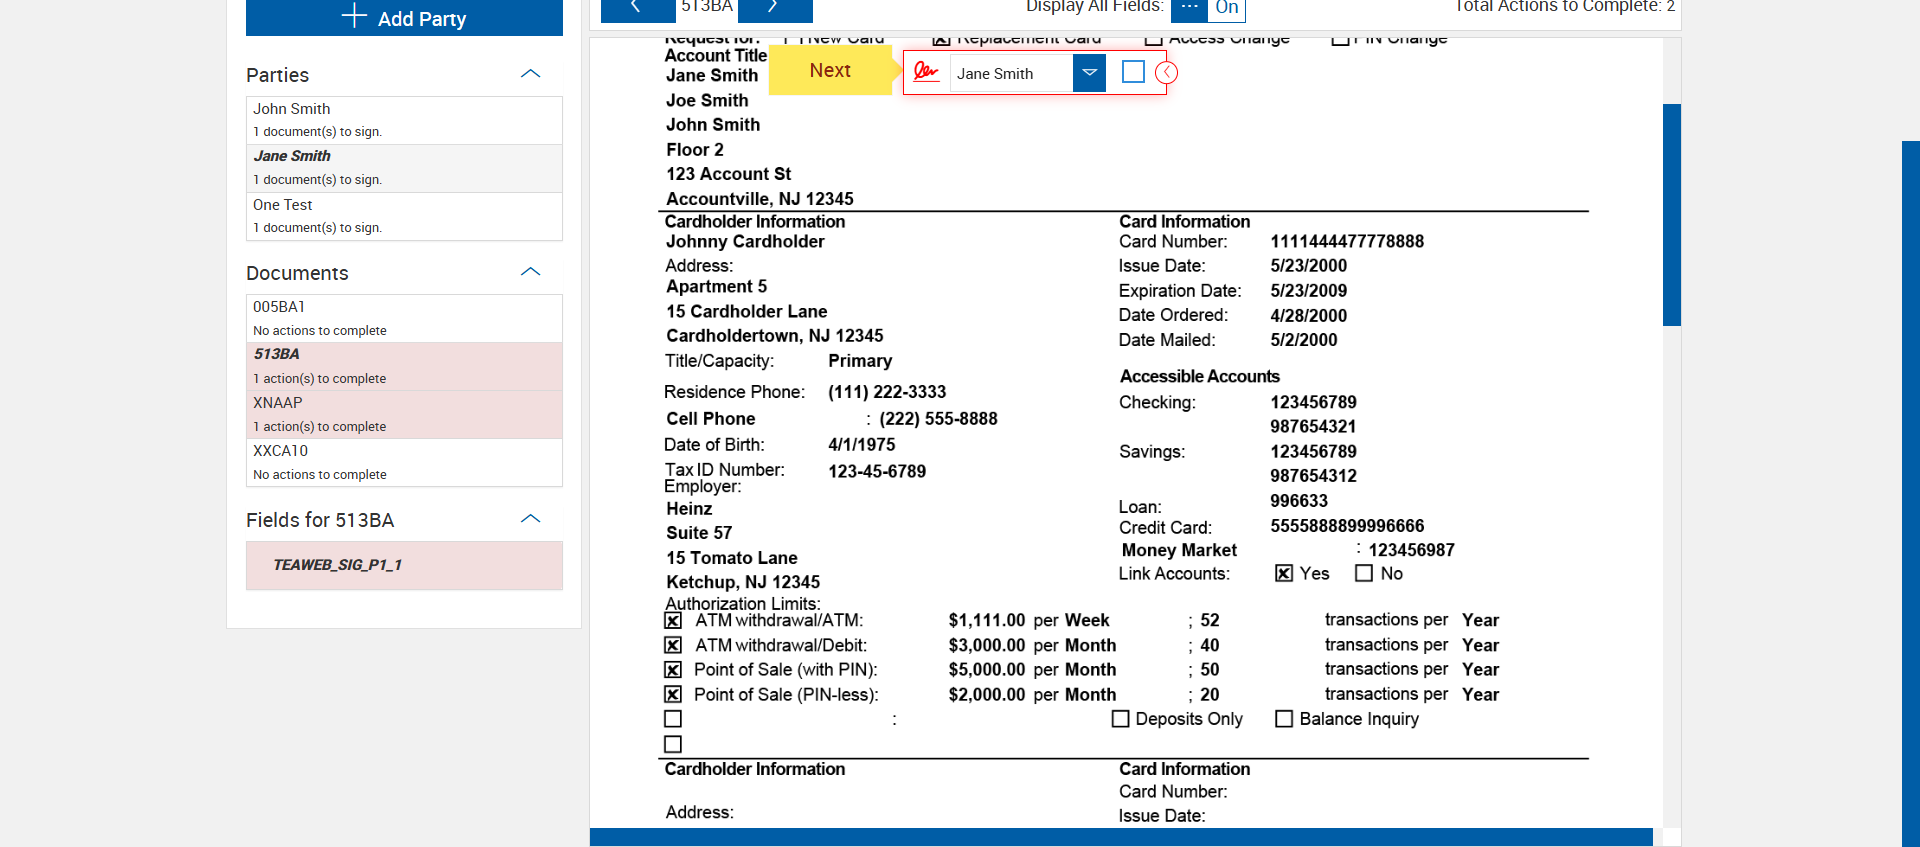The width and height of the screenshot is (1920, 847).
Task: Go to next document with right arrow
Action: [x=774, y=8]
